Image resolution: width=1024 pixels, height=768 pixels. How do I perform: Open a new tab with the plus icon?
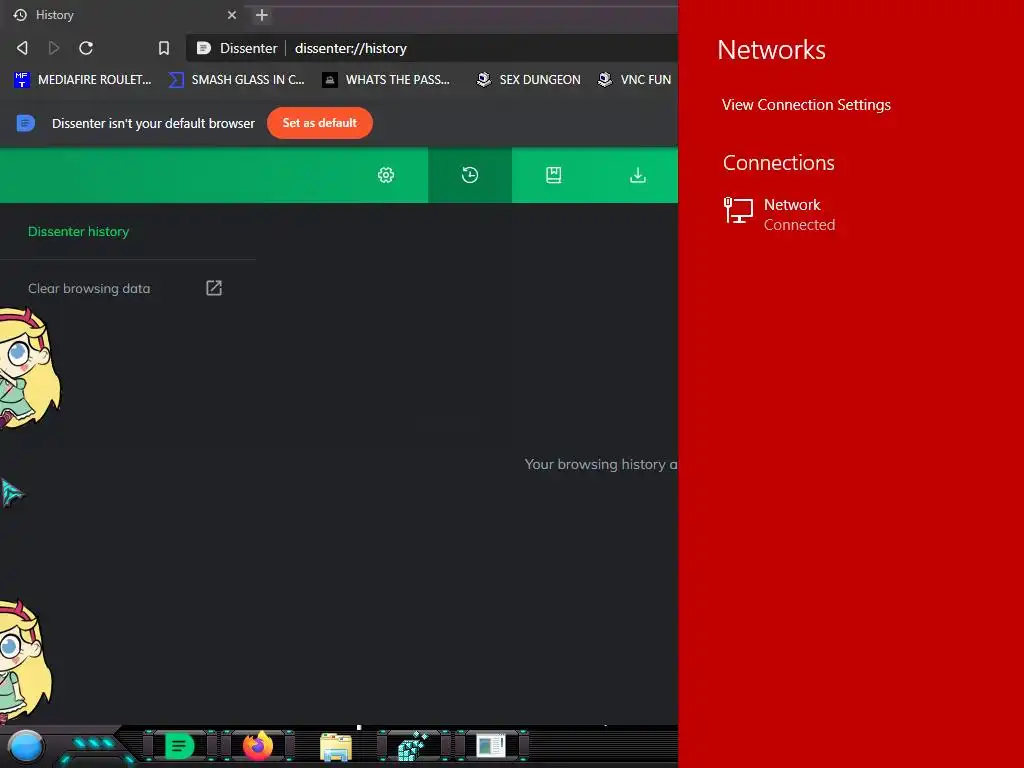pos(262,15)
